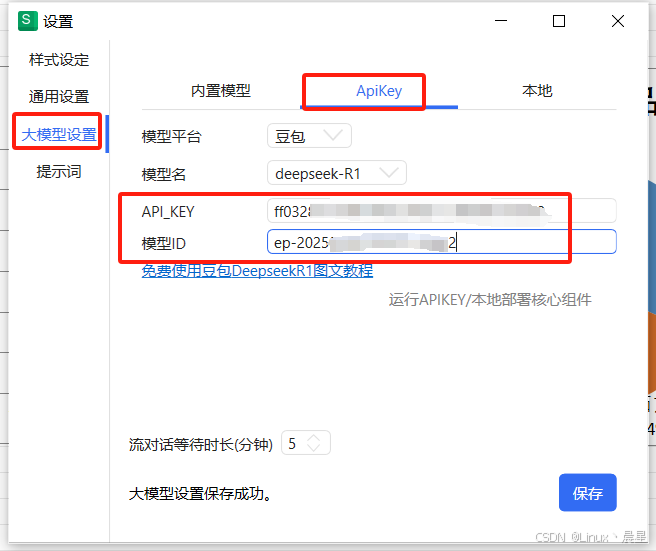This screenshot has height=551, width=656.
Task: Open the 样式设定 settings section
Action: coord(59,60)
